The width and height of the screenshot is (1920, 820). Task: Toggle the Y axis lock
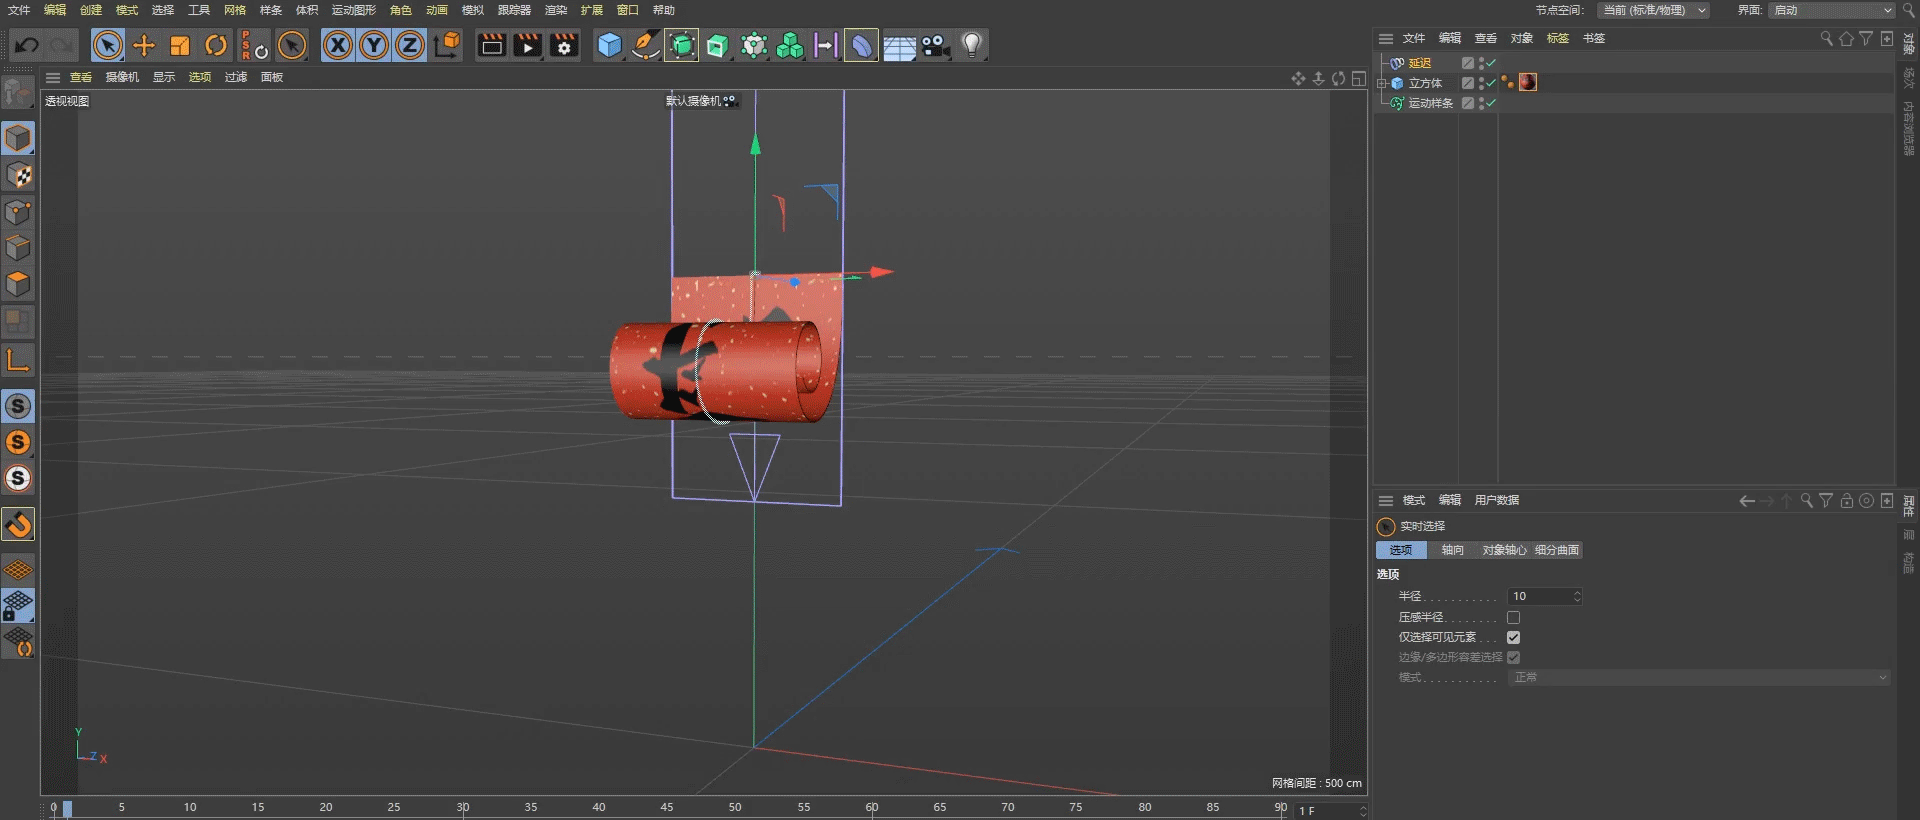374,45
